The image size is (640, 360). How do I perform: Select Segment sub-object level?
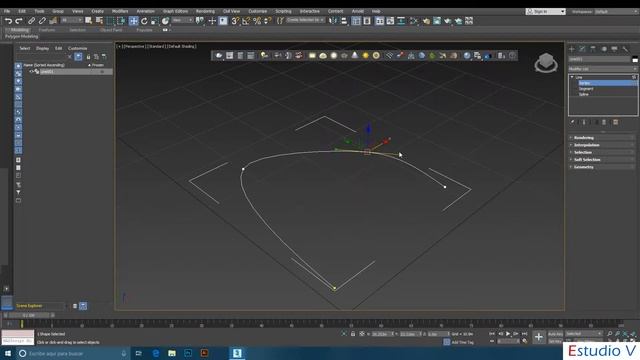(x=586, y=89)
